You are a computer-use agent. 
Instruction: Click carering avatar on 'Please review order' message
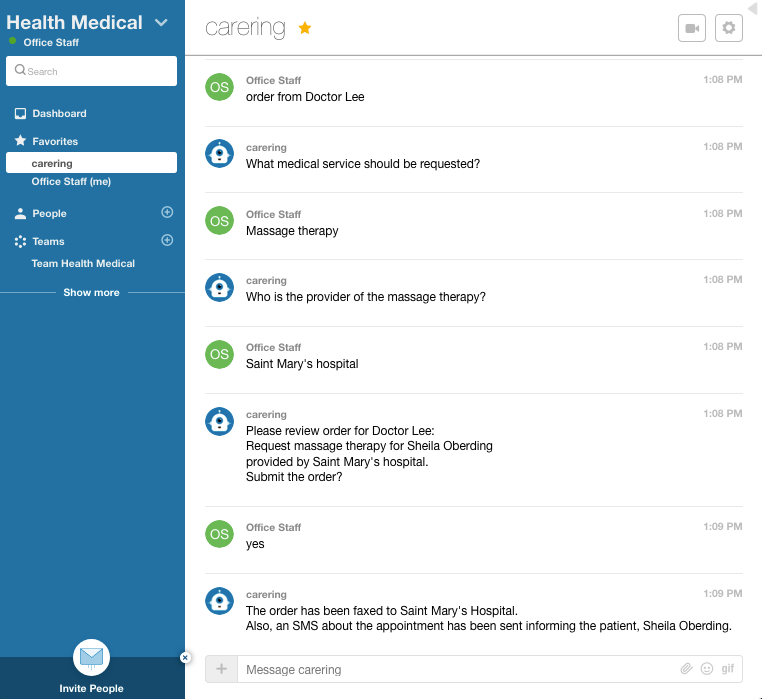219,421
